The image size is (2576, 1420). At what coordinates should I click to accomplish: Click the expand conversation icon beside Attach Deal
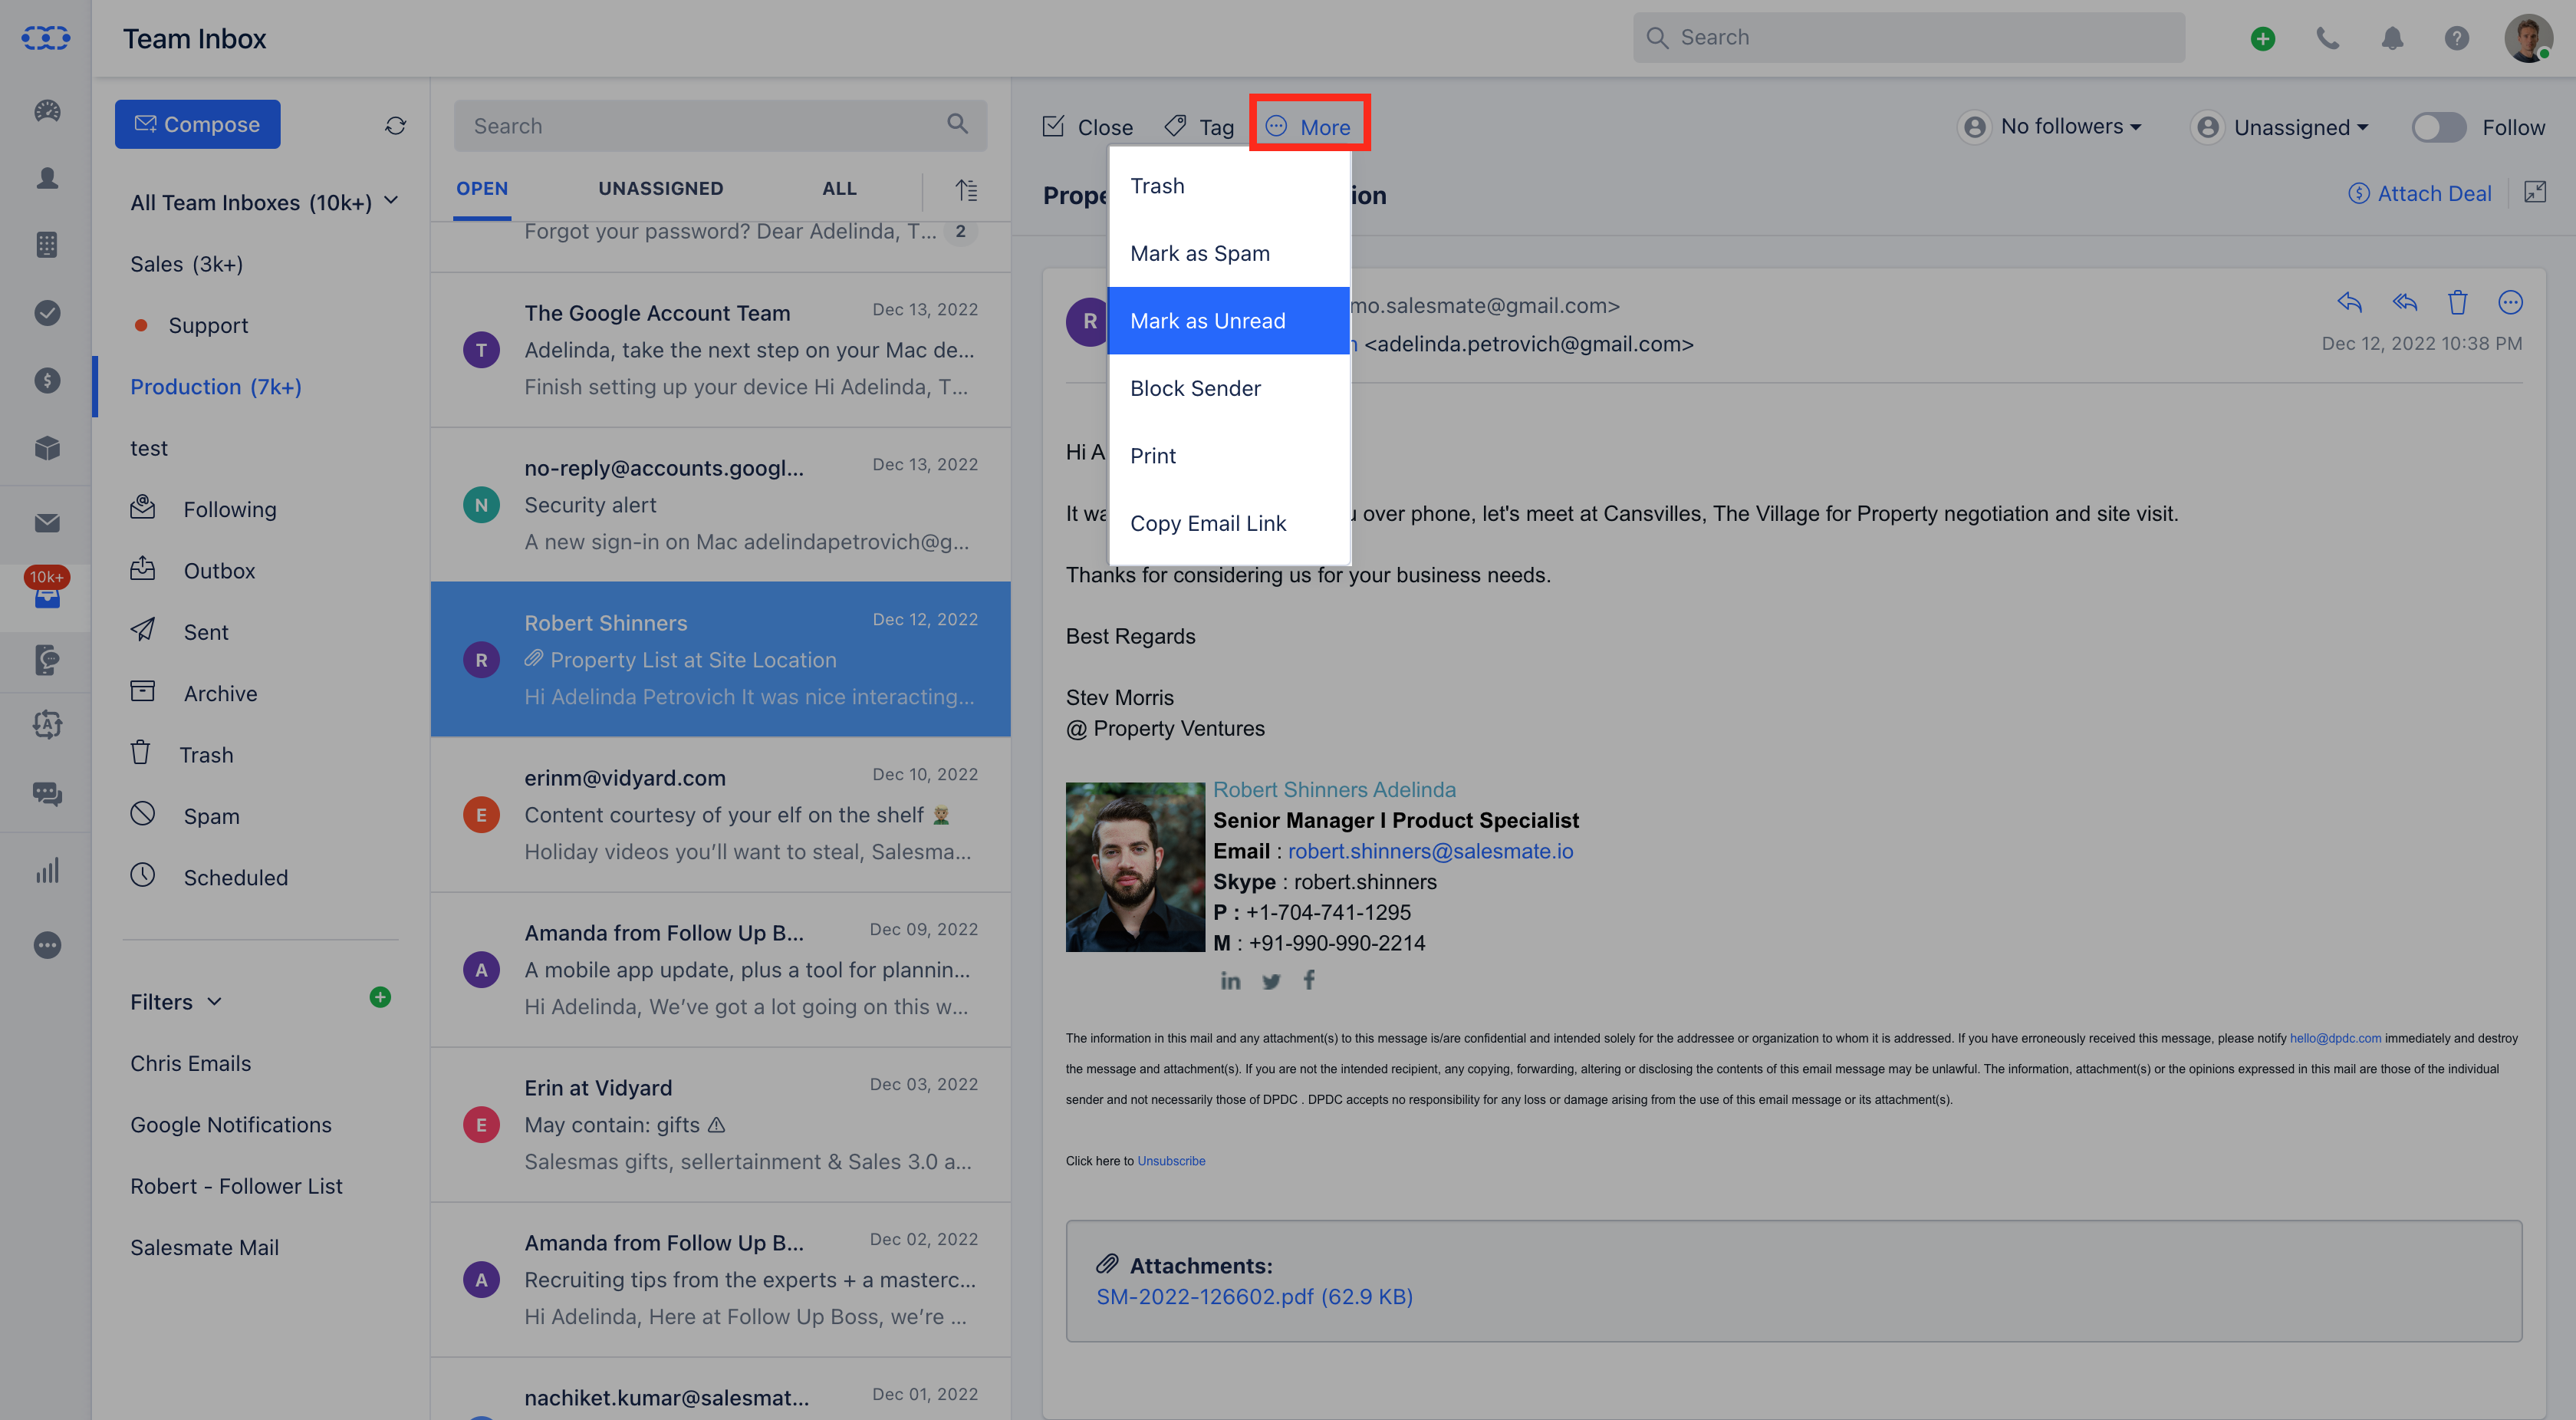(x=2535, y=192)
